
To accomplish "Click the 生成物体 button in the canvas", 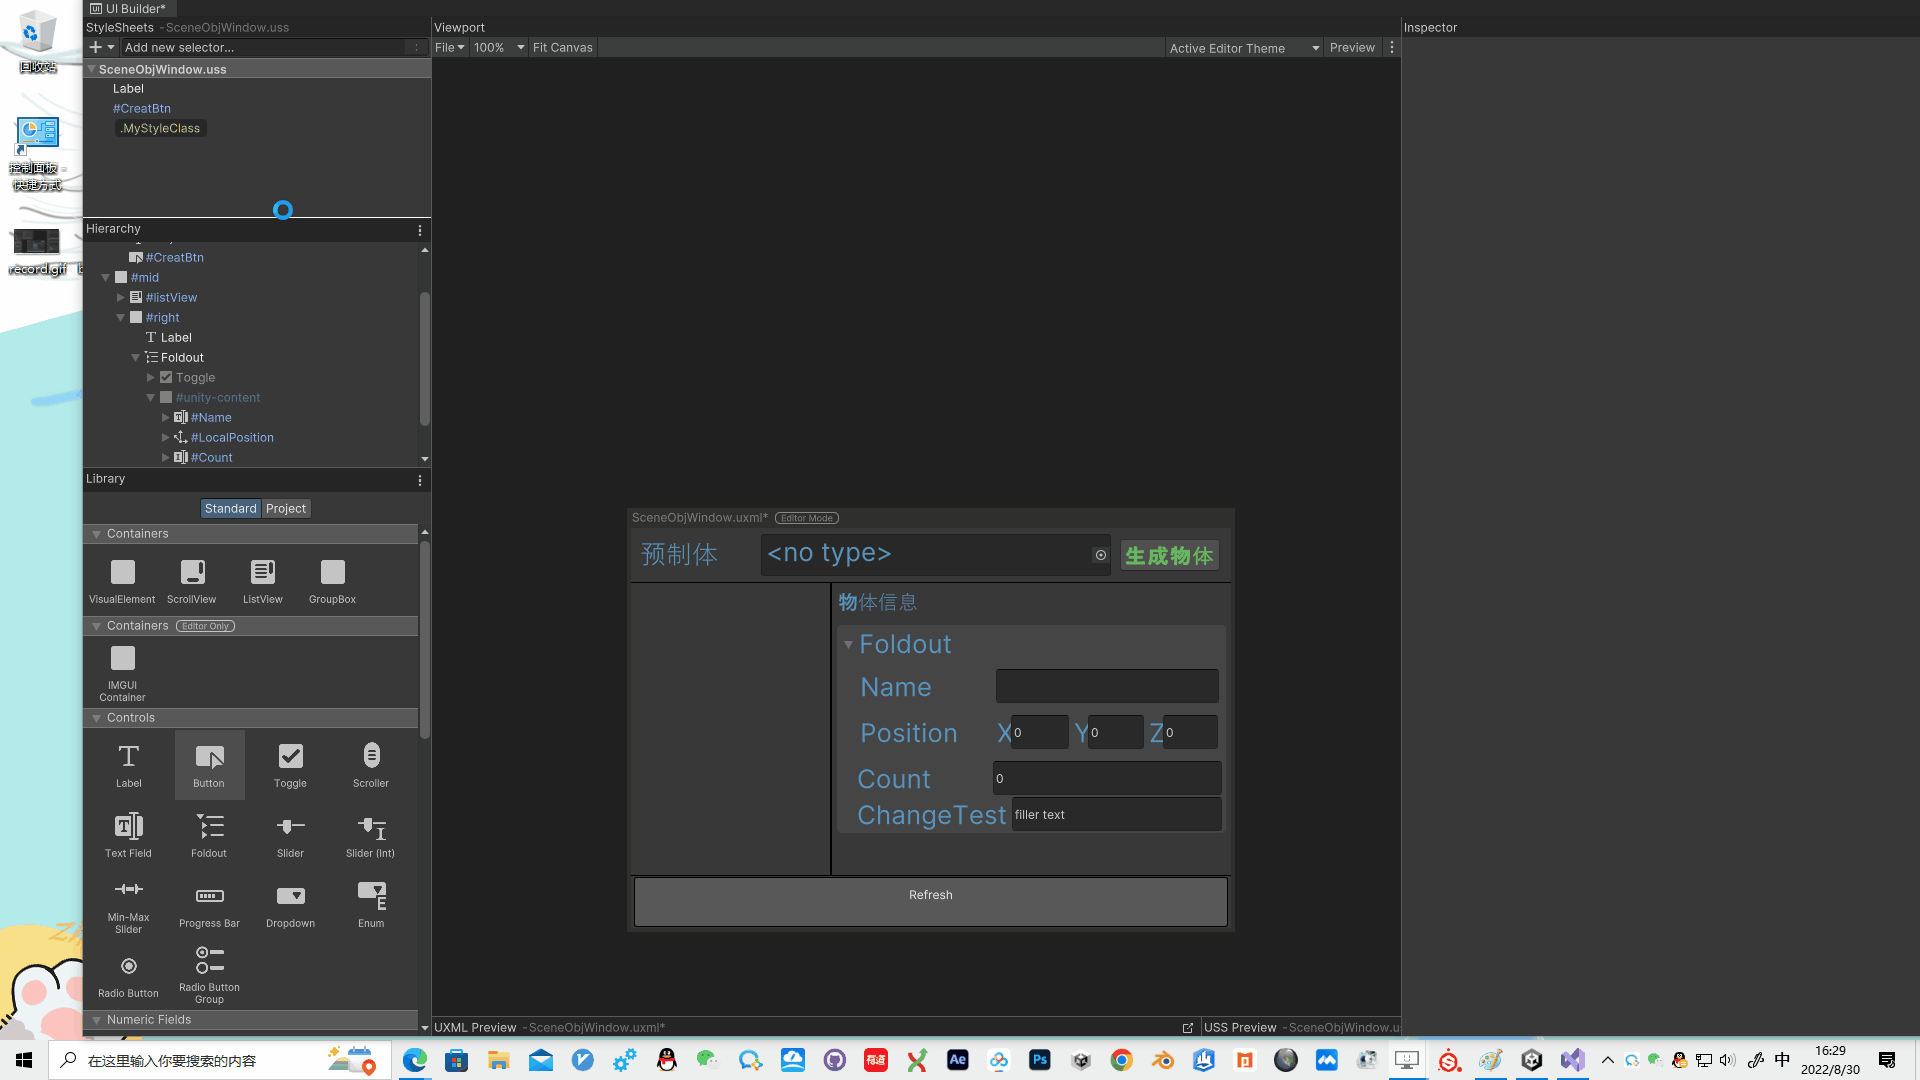I will [1168, 555].
